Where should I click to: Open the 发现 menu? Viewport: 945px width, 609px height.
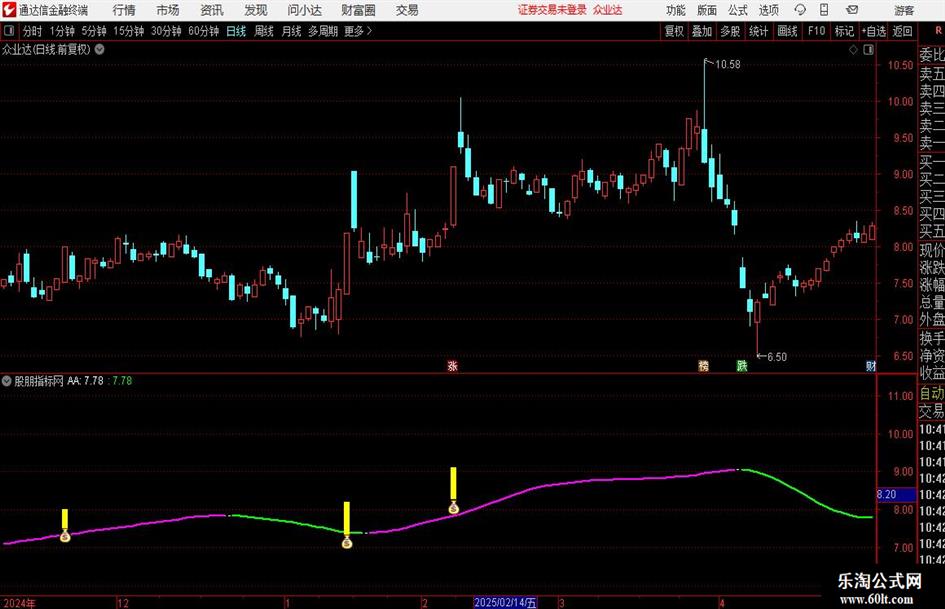click(256, 10)
